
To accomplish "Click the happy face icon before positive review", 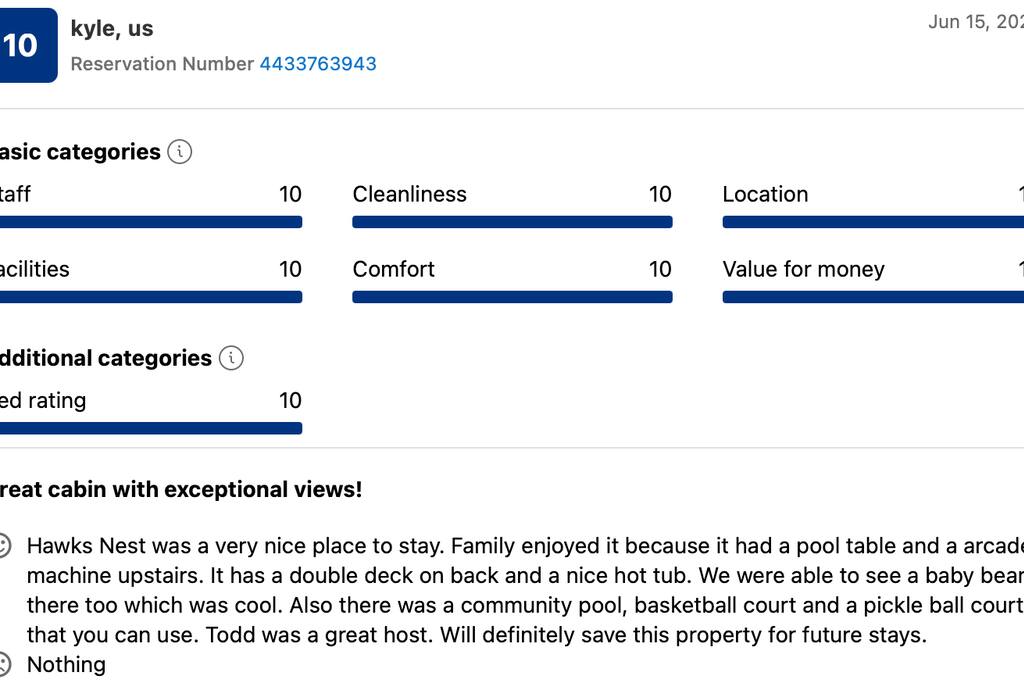I will pos(4,546).
